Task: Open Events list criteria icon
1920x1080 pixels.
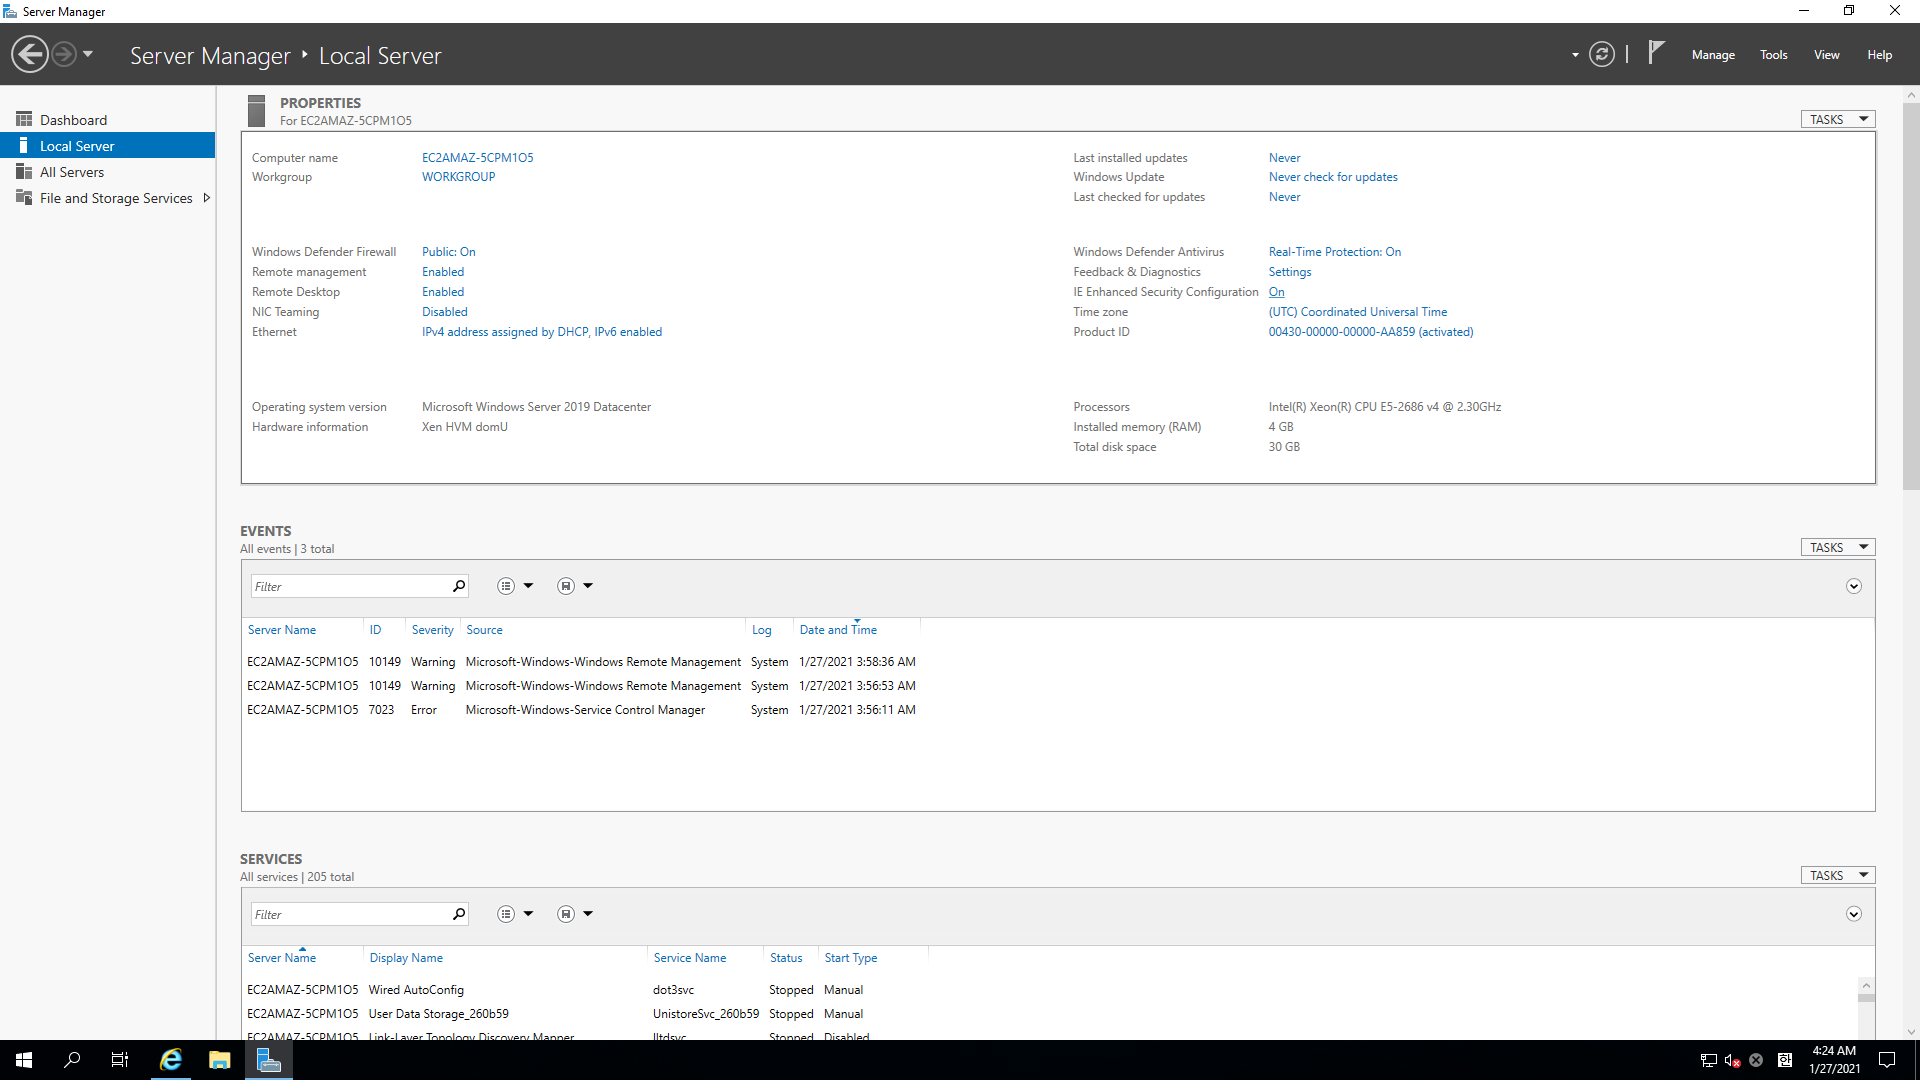Action: point(506,586)
